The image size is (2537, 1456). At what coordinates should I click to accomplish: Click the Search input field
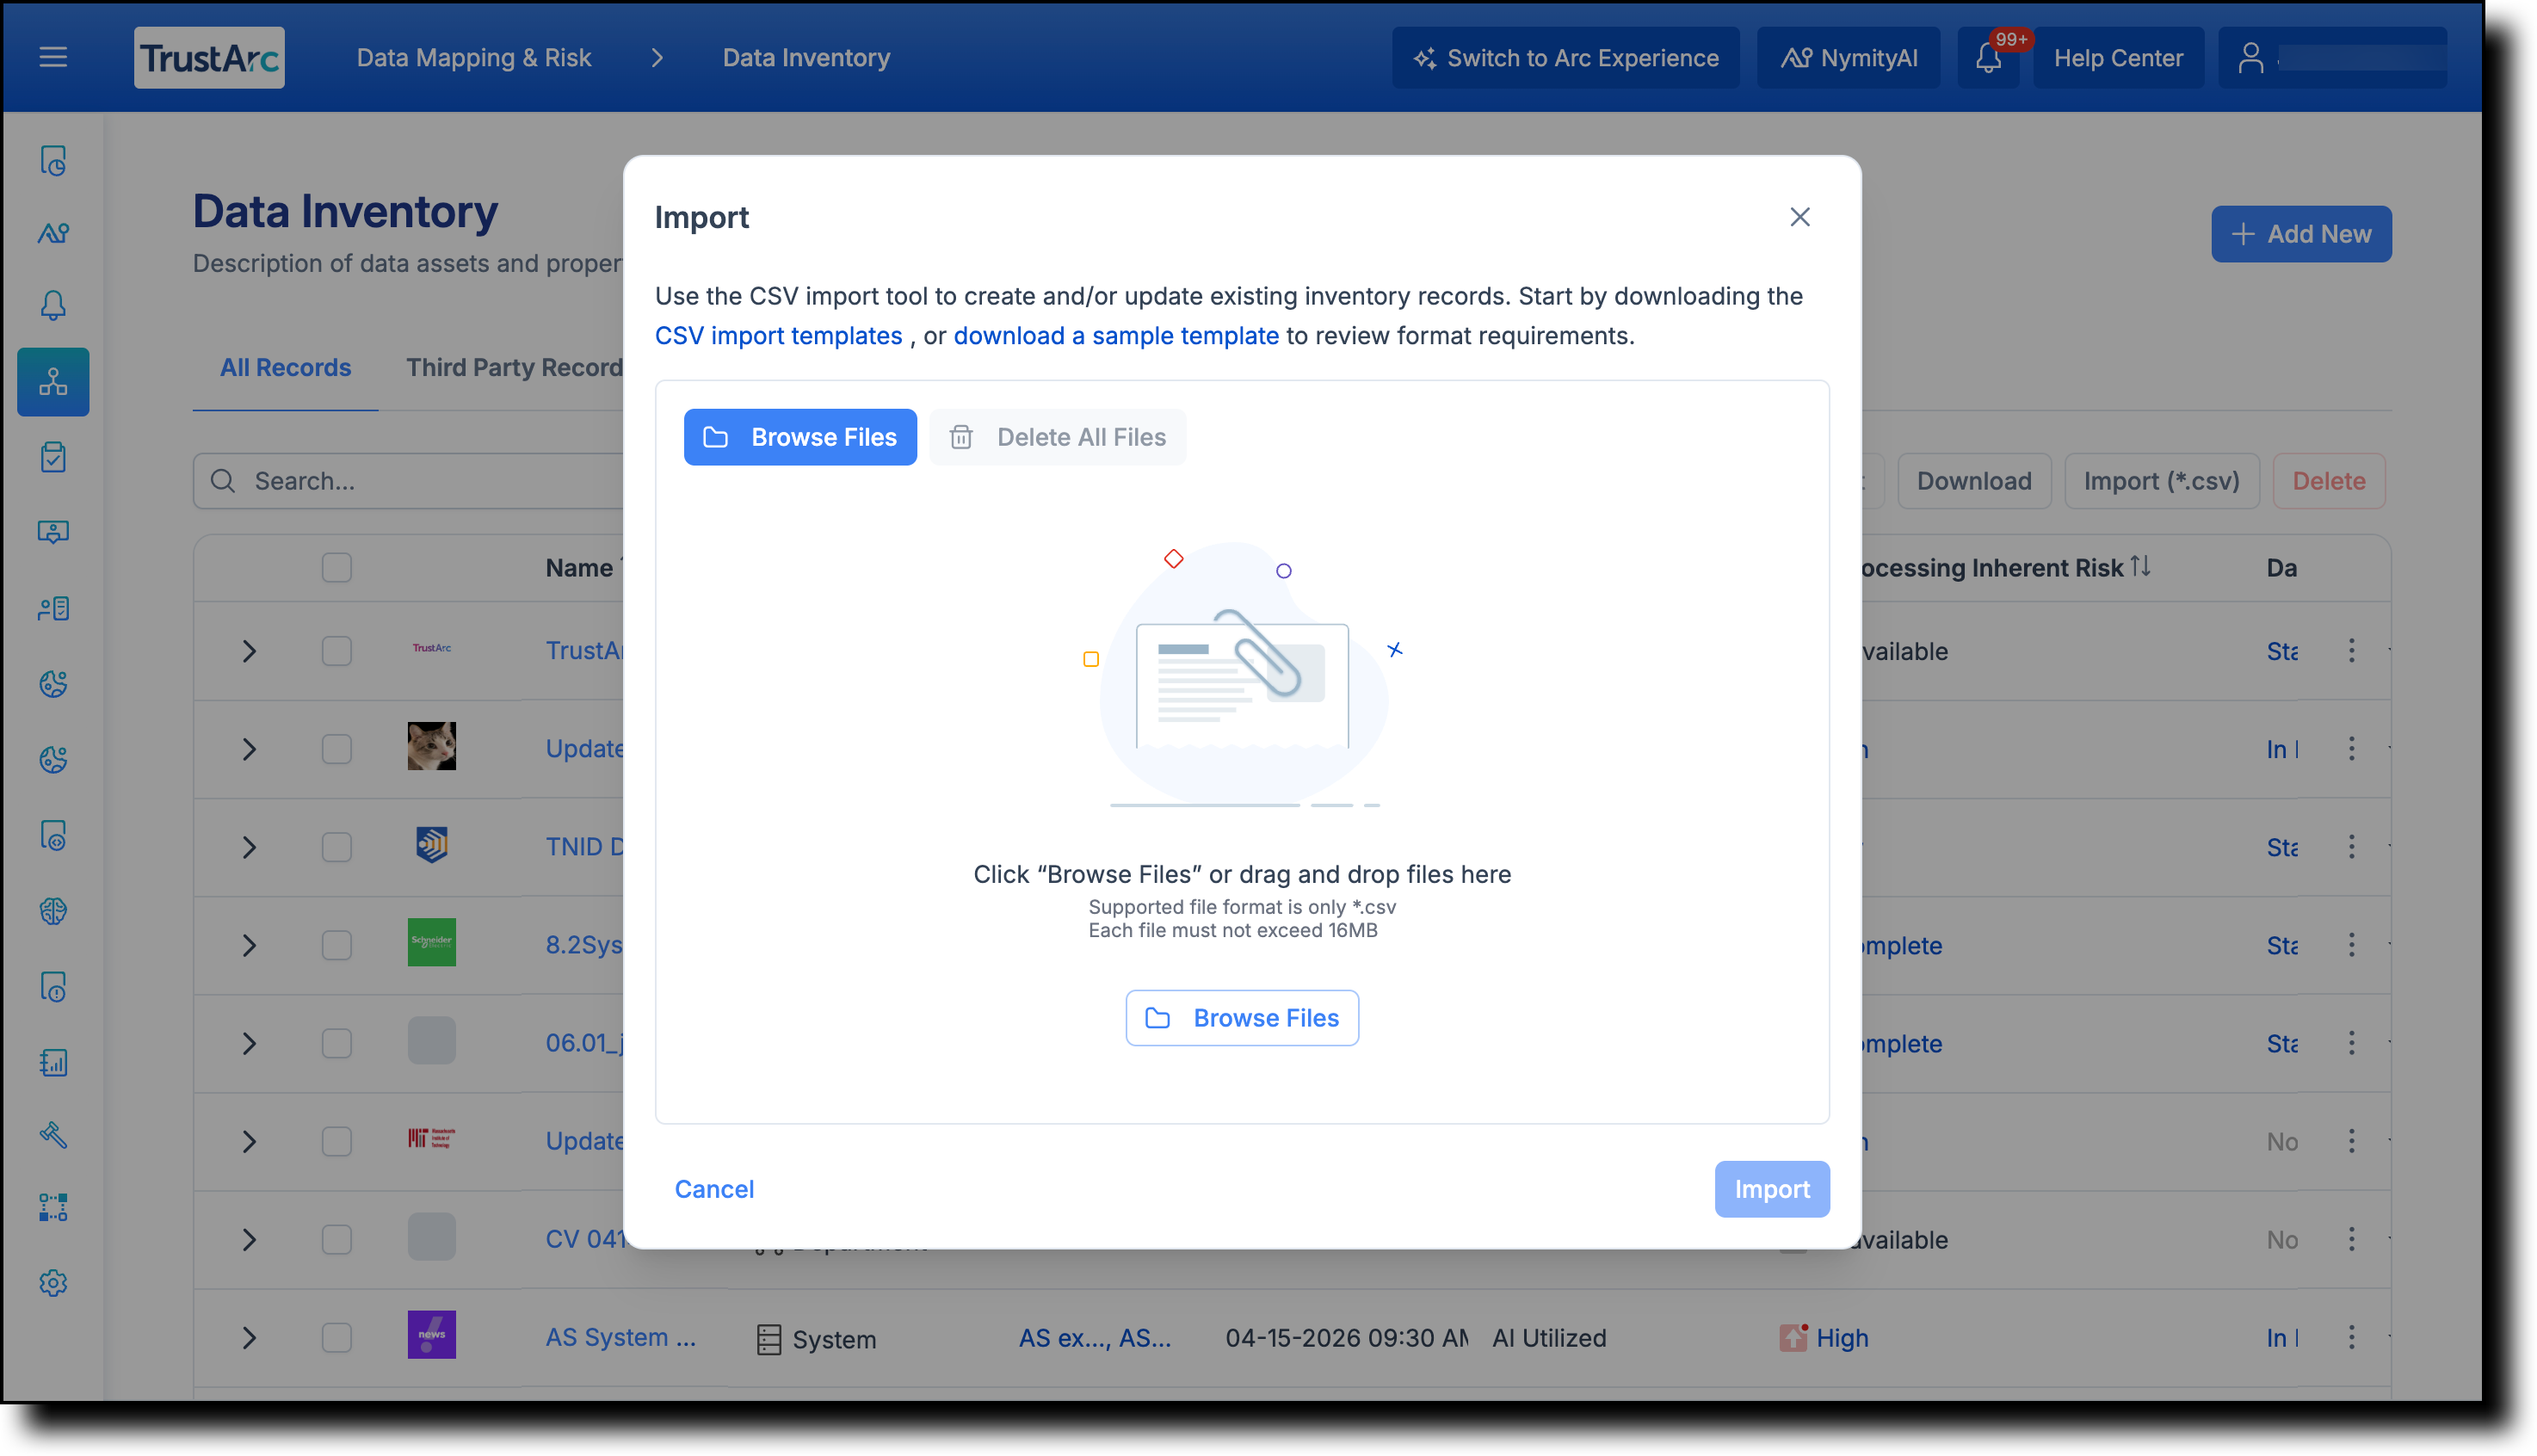408,481
